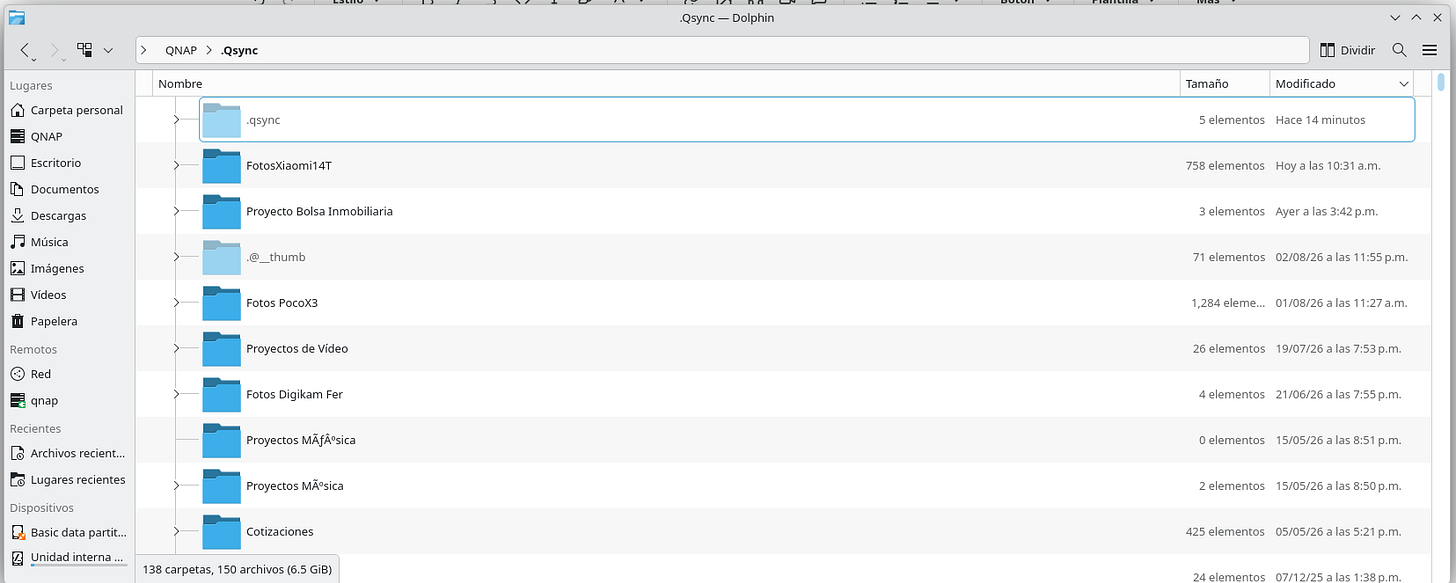Screen dimensions: 1456x583
Task: Click '19/07/26 a las 7:53 p.m.' date
Action: point(1338,349)
